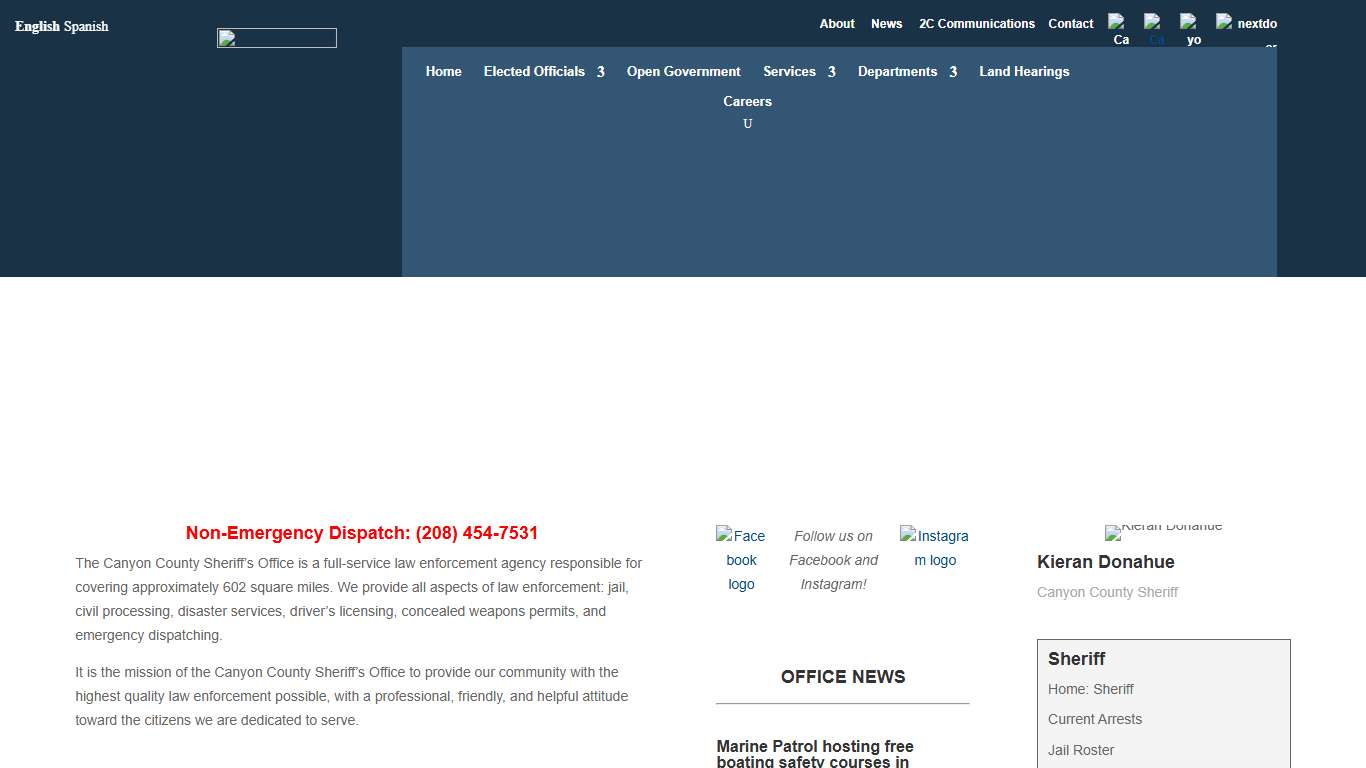
Task: Click the search icon below Careers
Action: click(x=747, y=124)
